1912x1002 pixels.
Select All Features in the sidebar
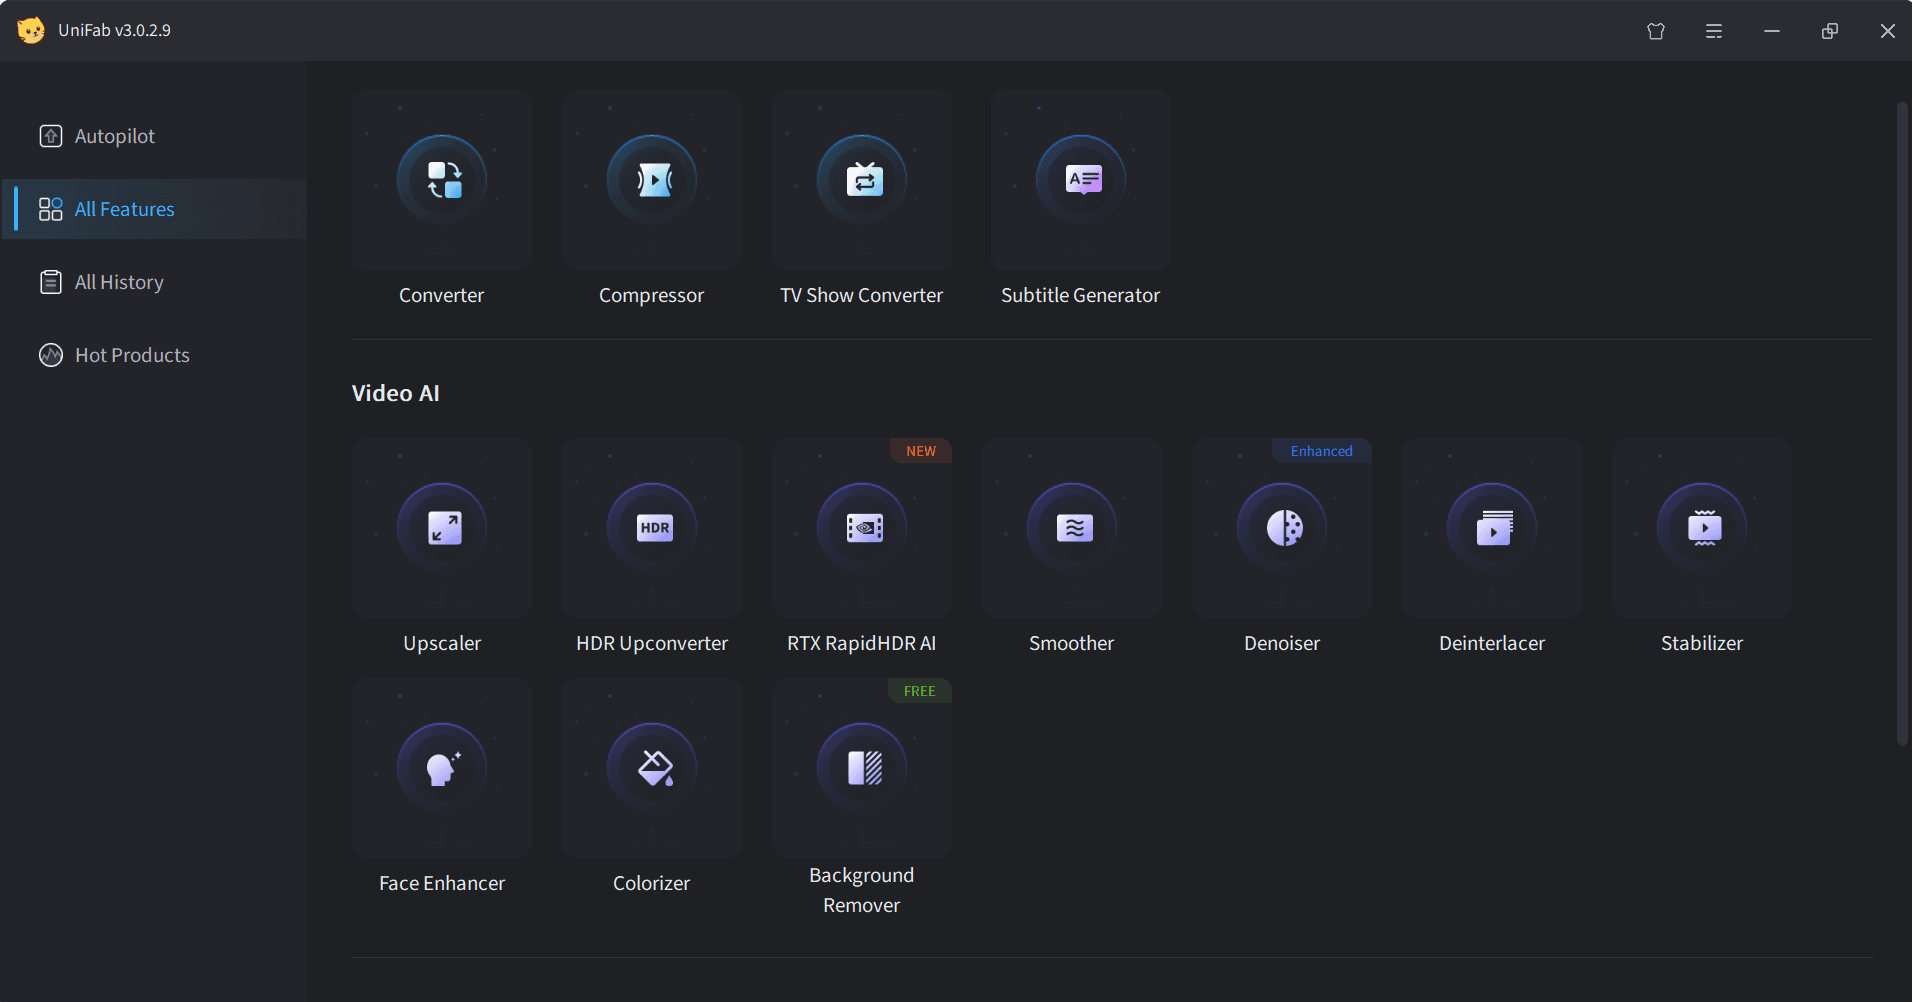(124, 209)
